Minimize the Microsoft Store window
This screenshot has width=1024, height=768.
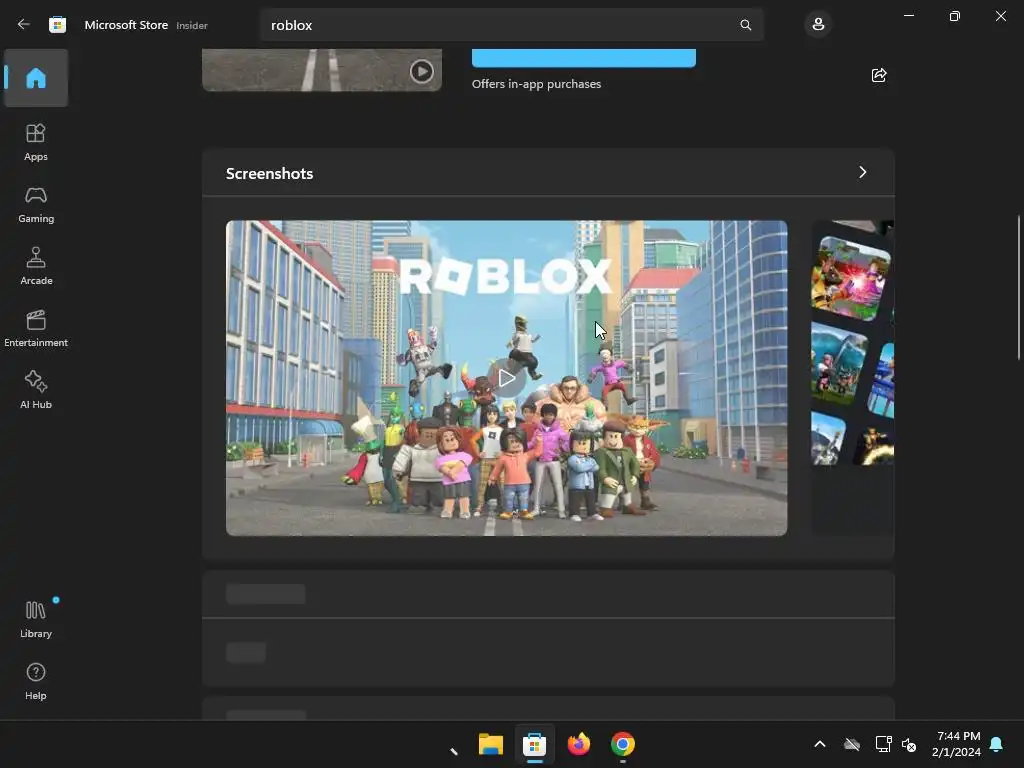click(908, 16)
